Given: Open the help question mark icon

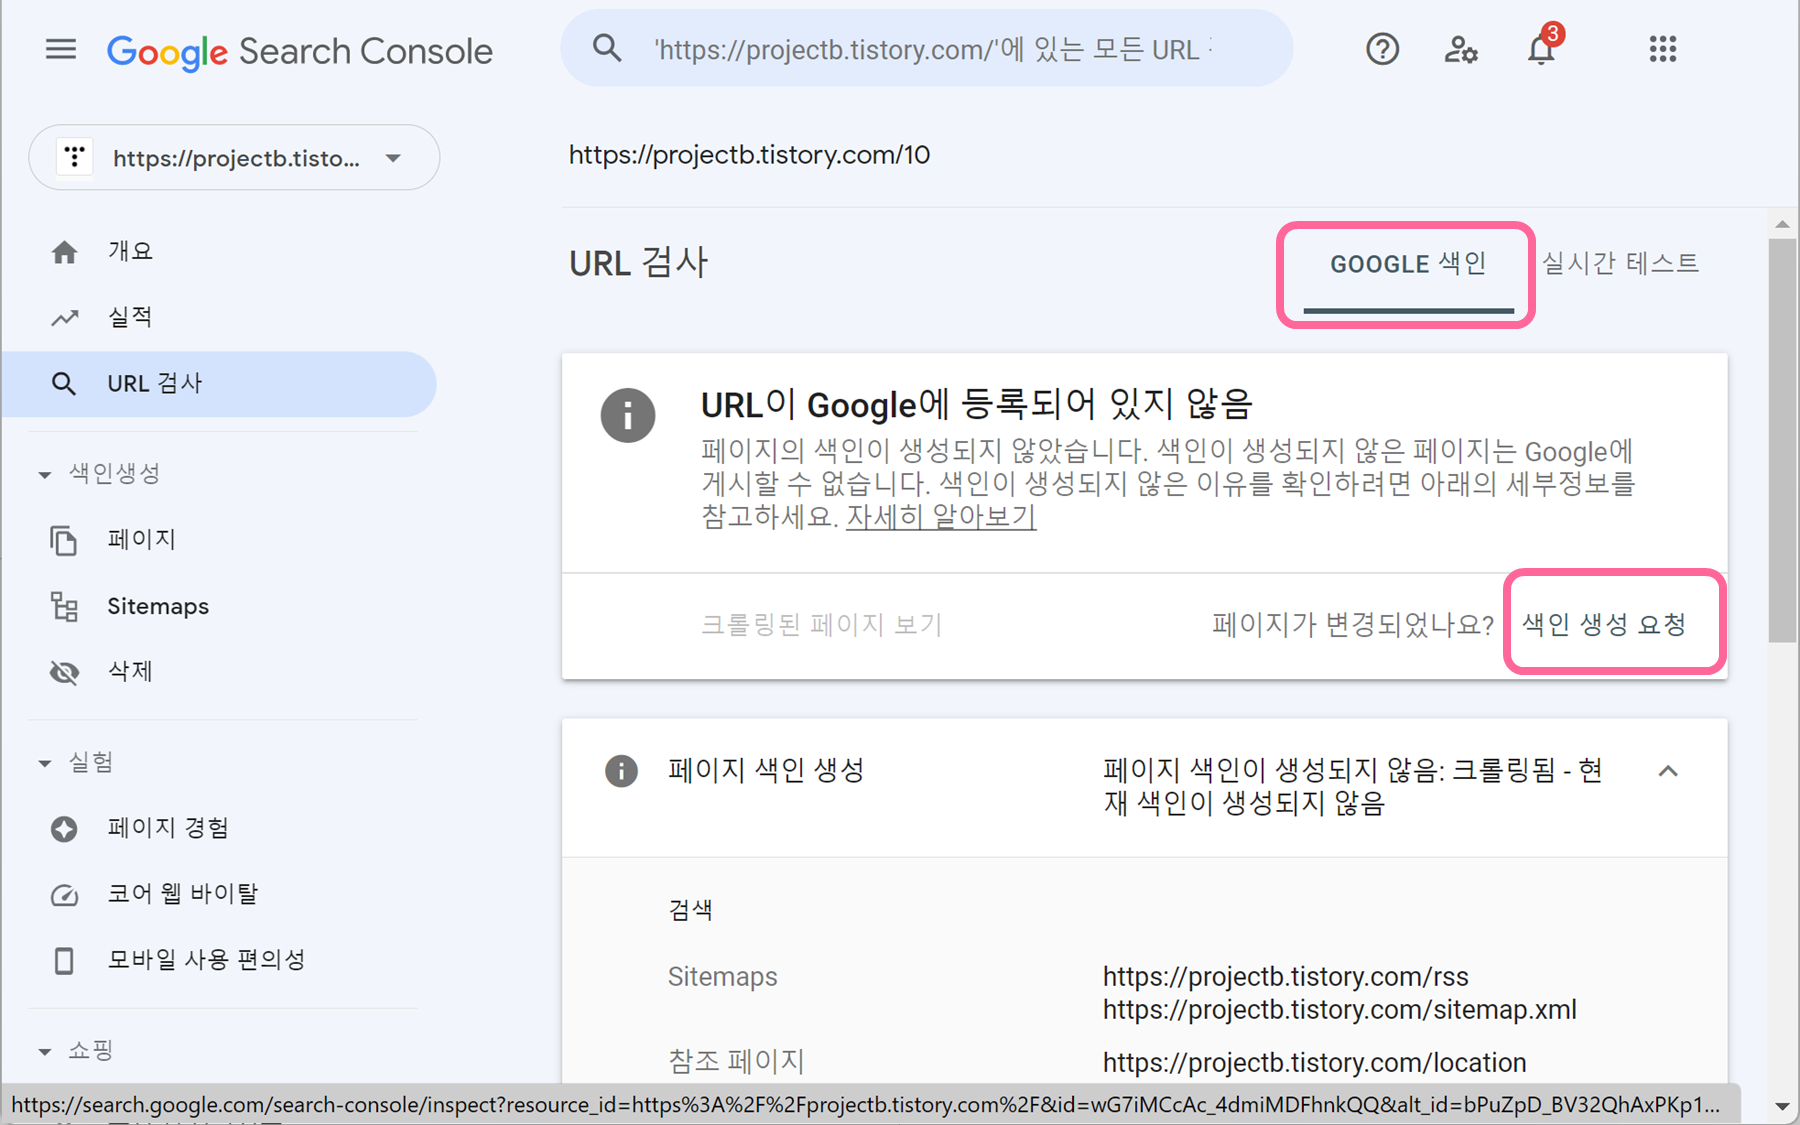Looking at the screenshot, I should click(1382, 49).
